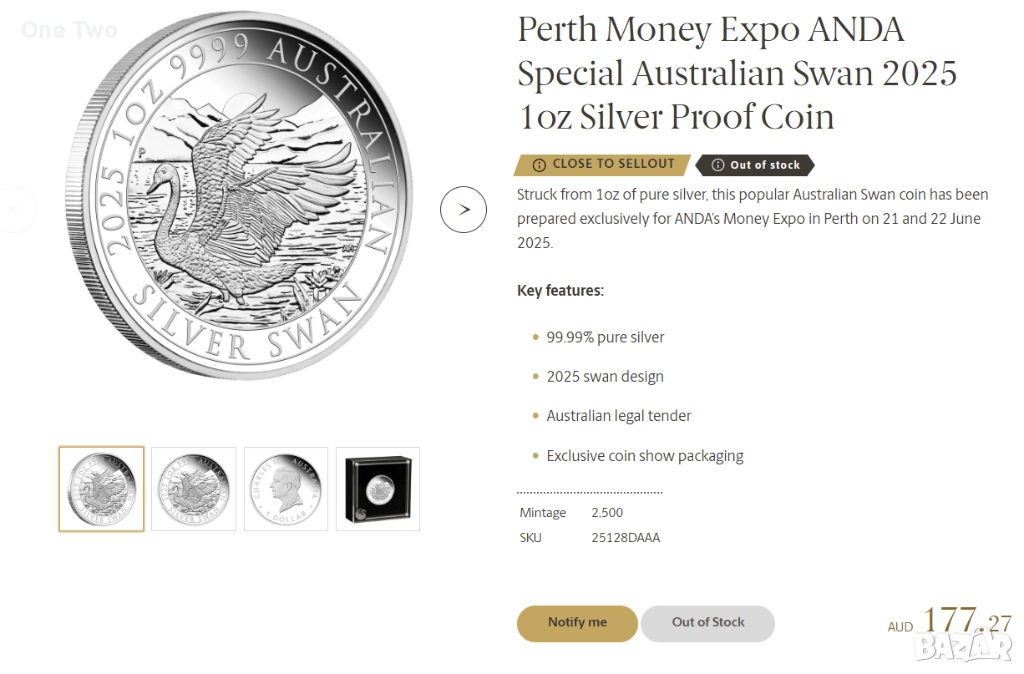Click the left carousel chevron
The height and width of the screenshot is (674, 1024).
(12, 210)
